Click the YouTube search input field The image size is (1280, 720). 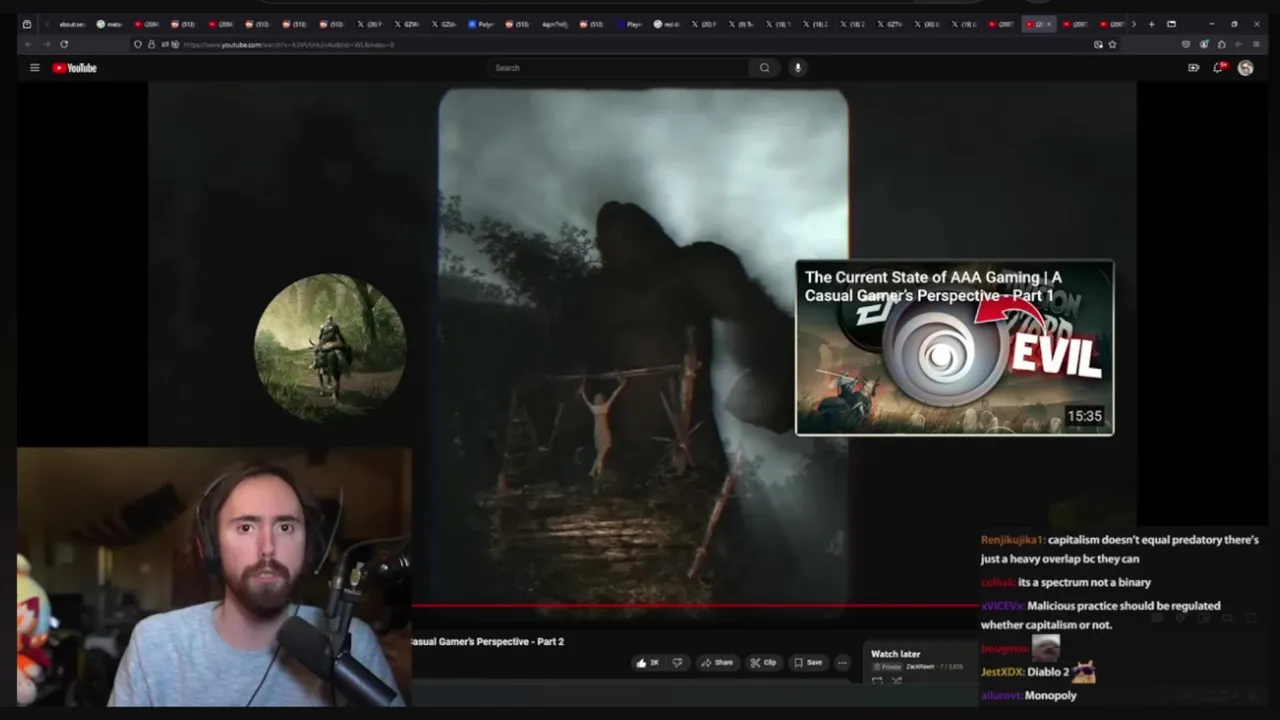click(620, 68)
